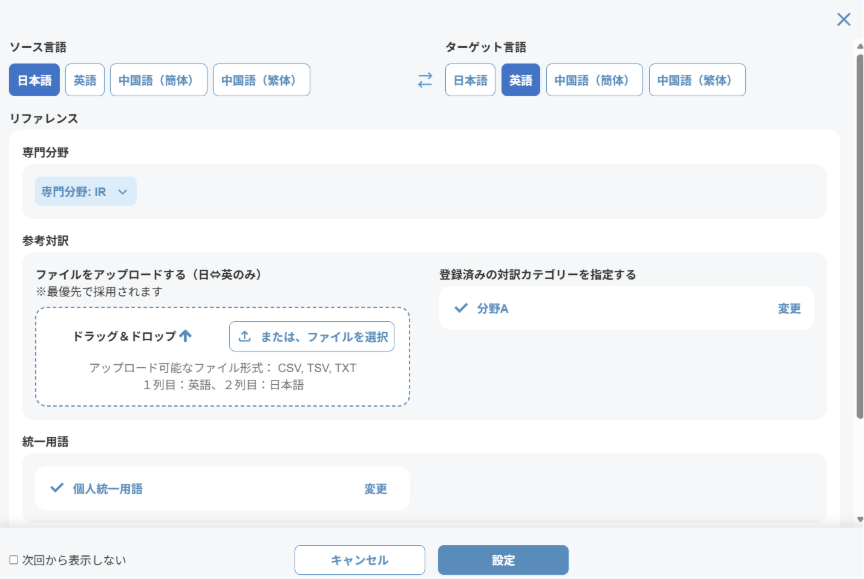Click the drag and drop upload arrow icon

pyautogui.click(x=185, y=336)
